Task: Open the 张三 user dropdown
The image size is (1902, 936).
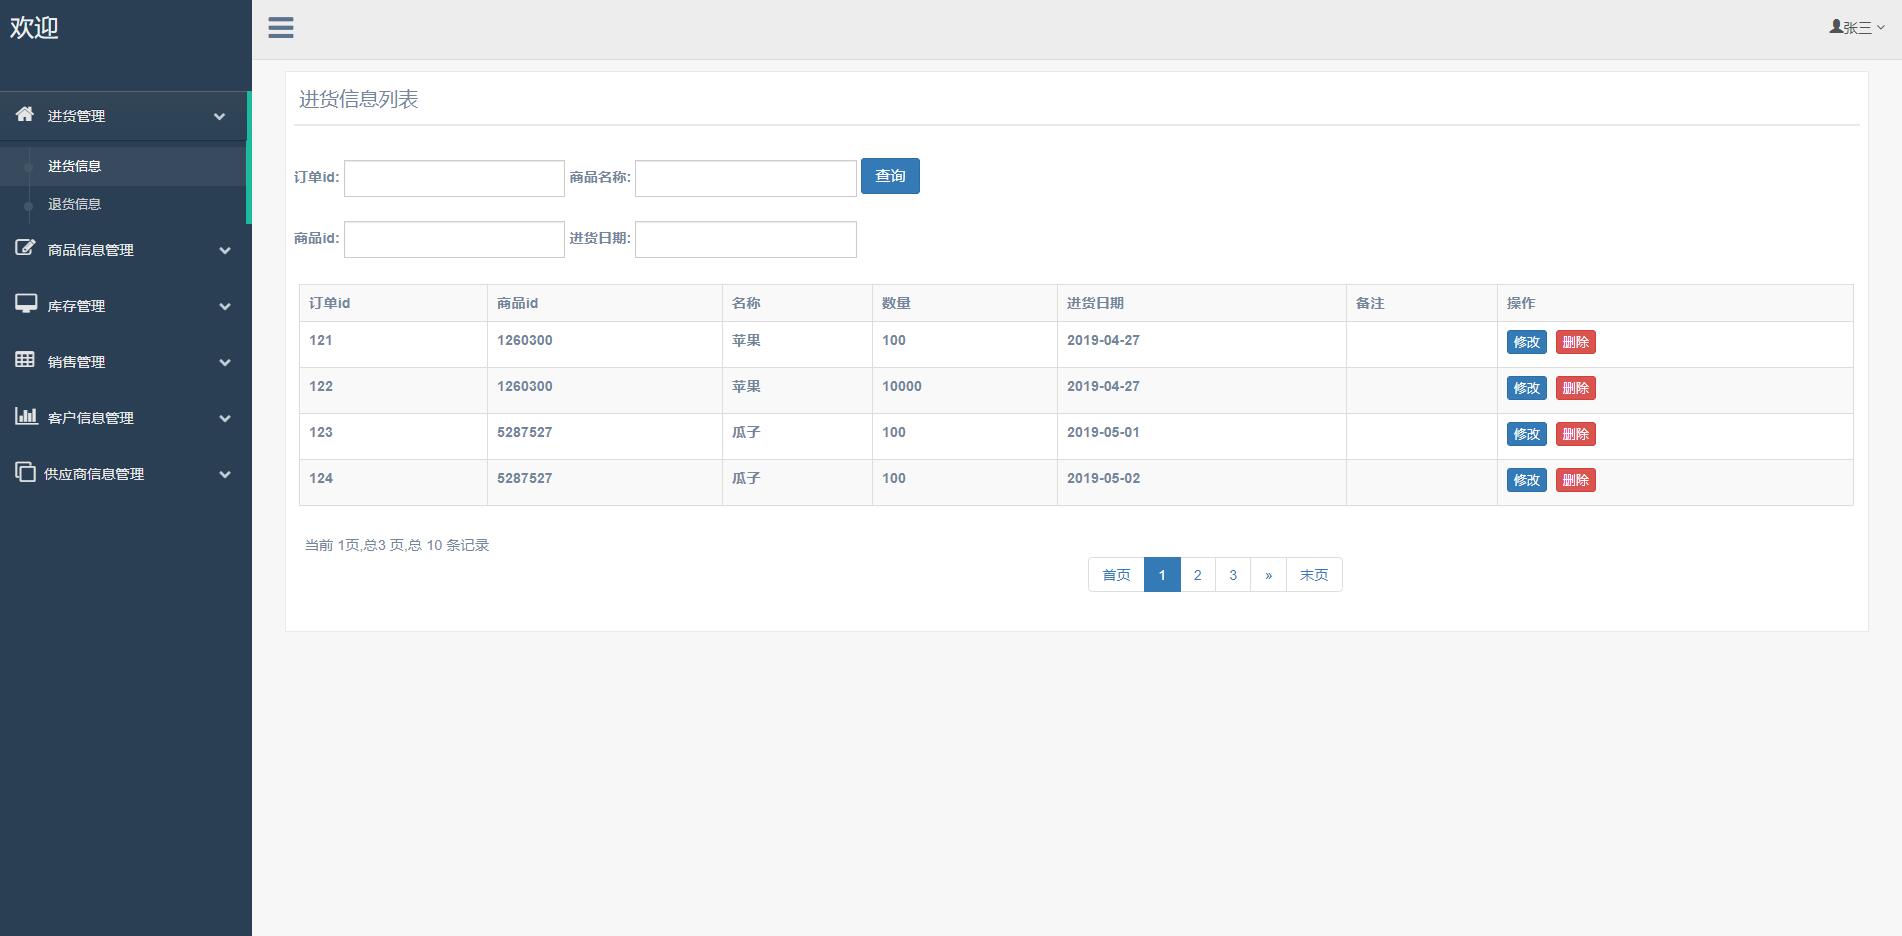Action: [1858, 28]
